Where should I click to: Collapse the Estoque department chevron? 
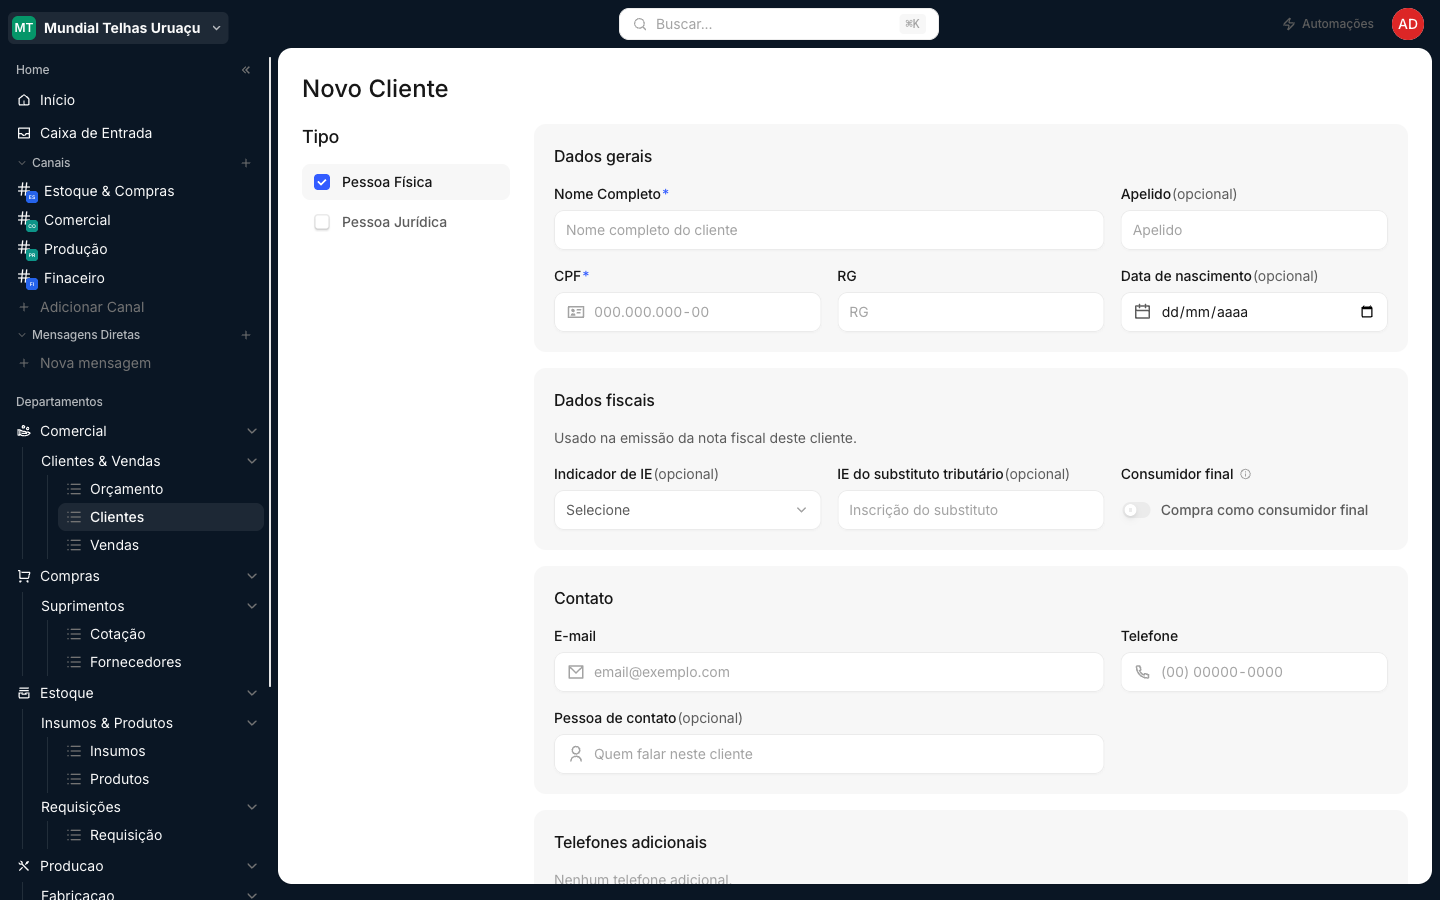(252, 693)
